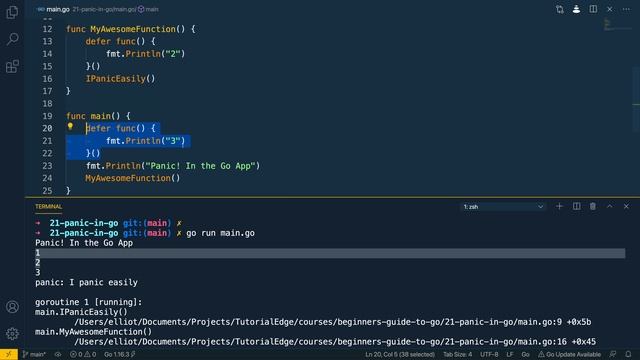Kill the terminal with trash icon
The height and width of the screenshot is (360, 640).
(593, 207)
